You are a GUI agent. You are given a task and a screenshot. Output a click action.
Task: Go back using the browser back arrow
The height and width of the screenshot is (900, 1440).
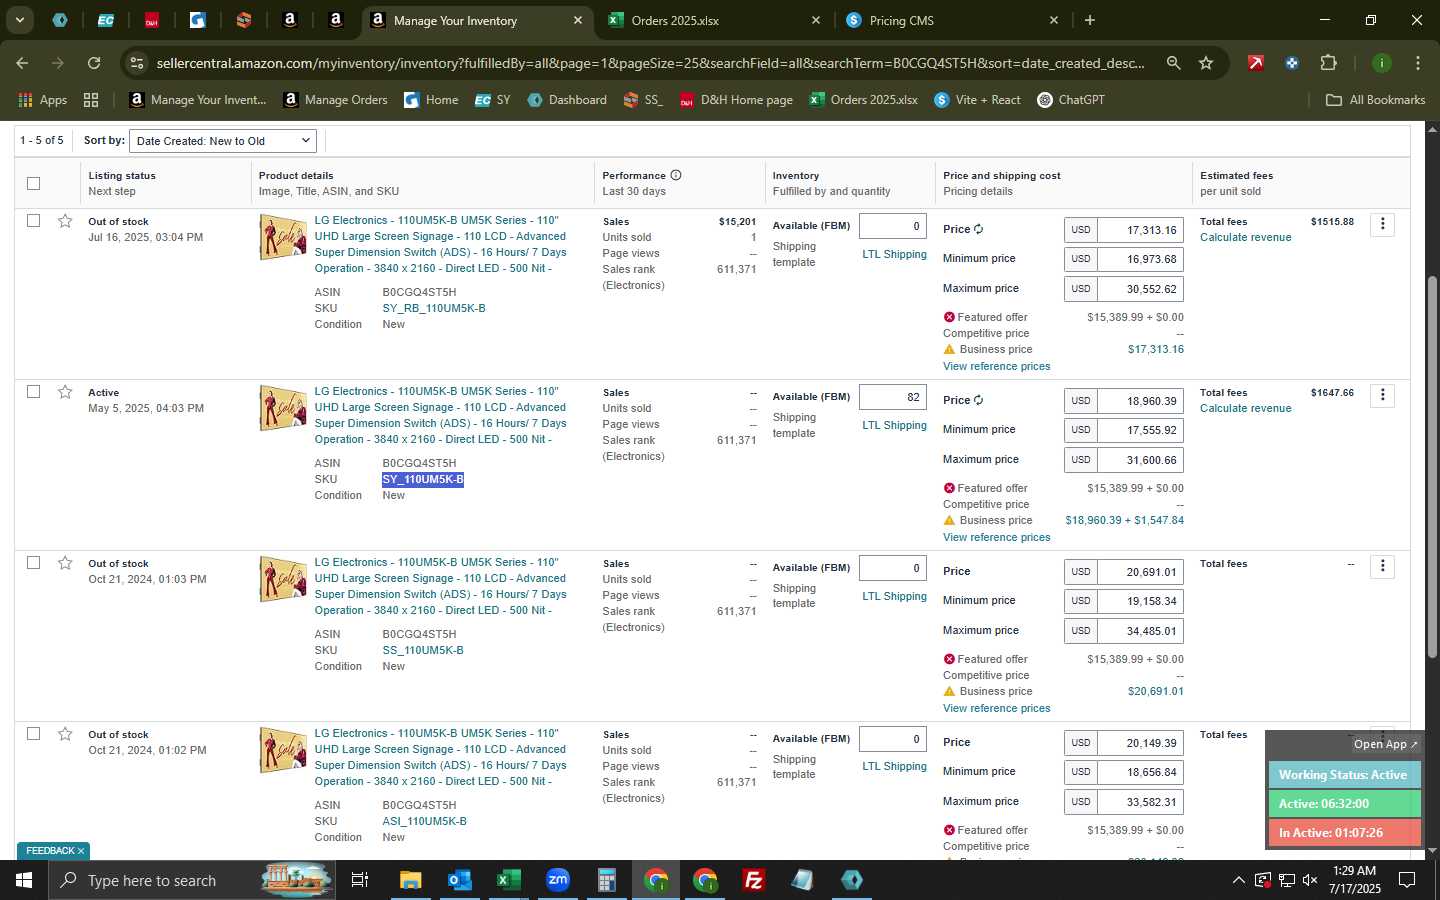coord(22,63)
